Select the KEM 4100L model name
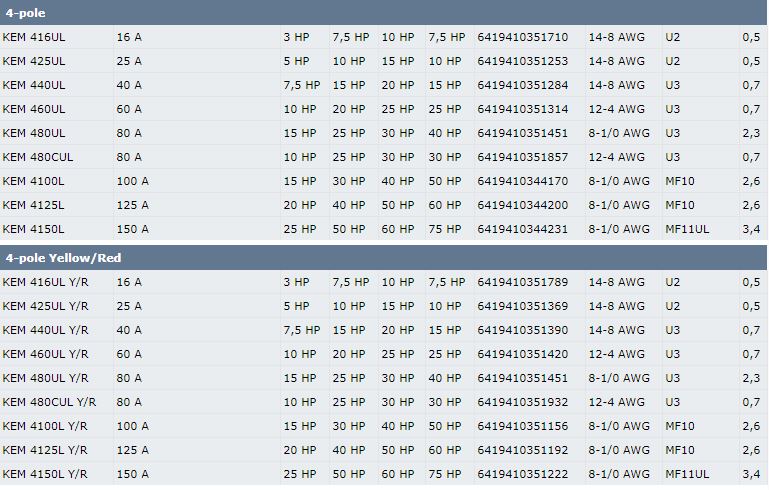The image size is (769, 490). (x=33, y=181)
